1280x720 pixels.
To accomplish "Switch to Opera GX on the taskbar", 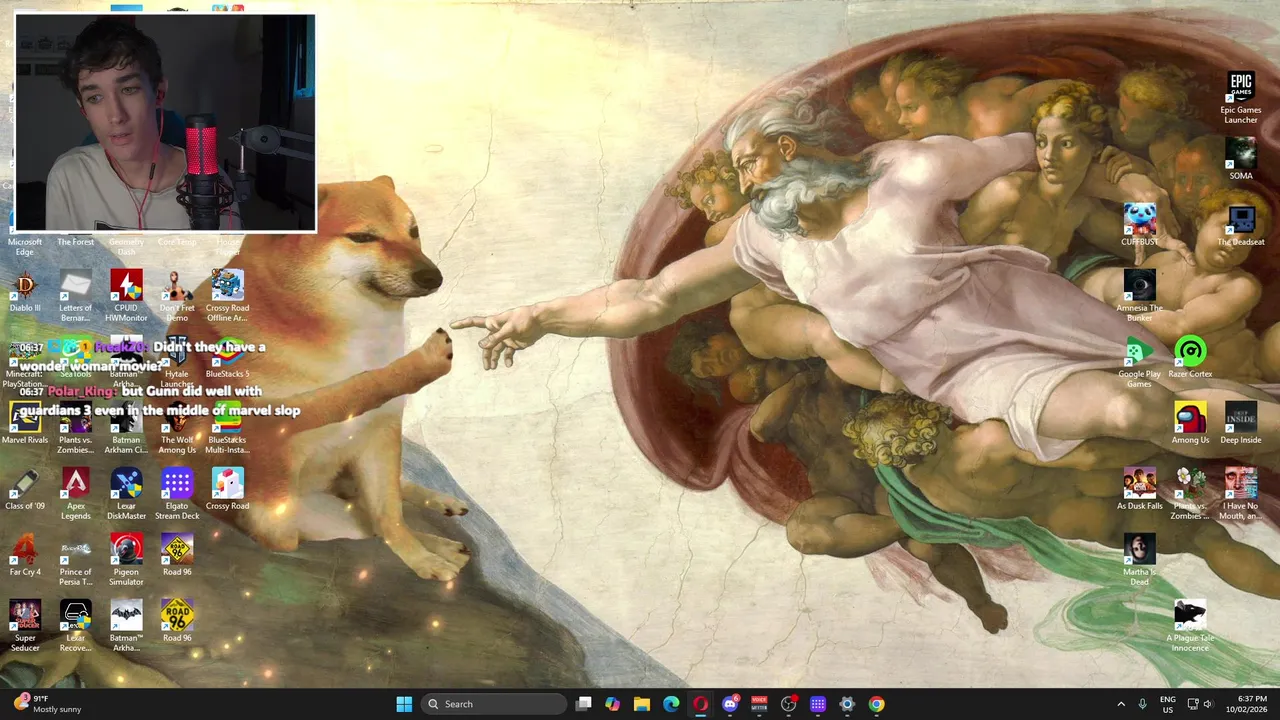I will (700, 704).
